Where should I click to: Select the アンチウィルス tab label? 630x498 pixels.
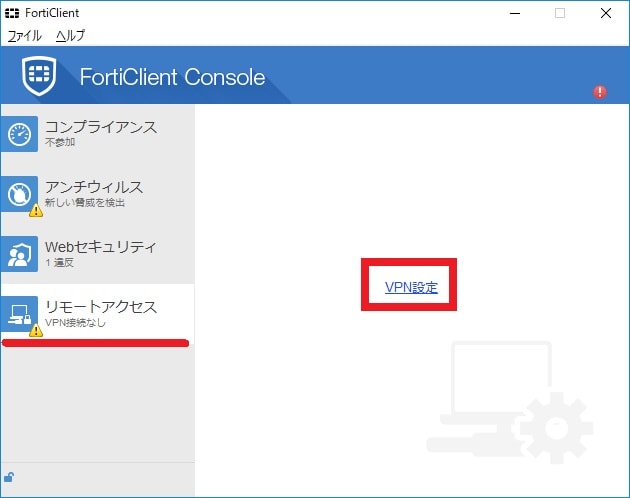(x=94, y=187)
